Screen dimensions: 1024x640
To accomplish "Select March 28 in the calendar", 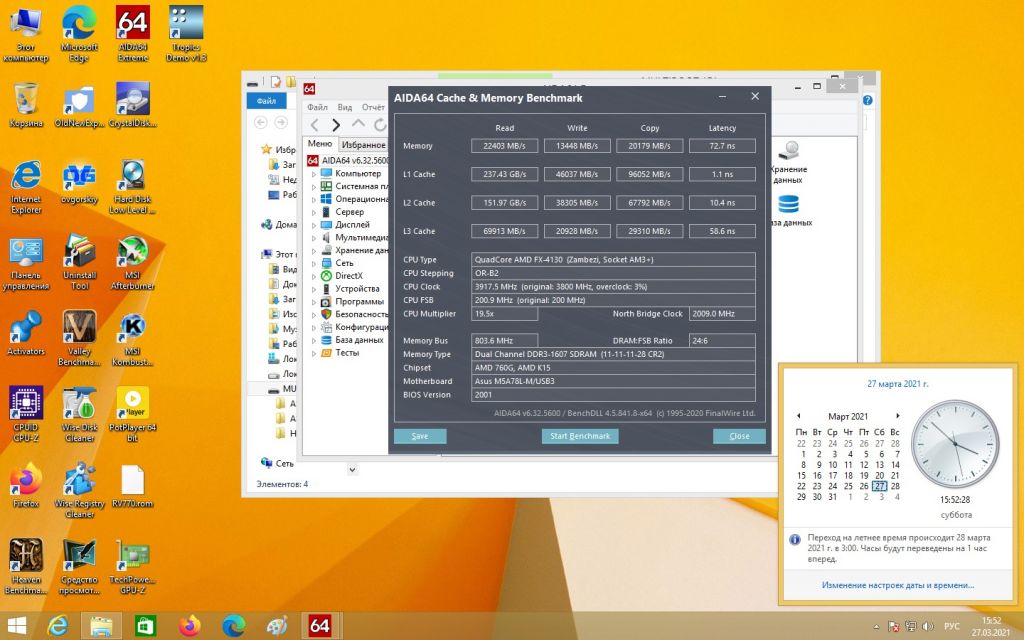I will click(895, 486).
